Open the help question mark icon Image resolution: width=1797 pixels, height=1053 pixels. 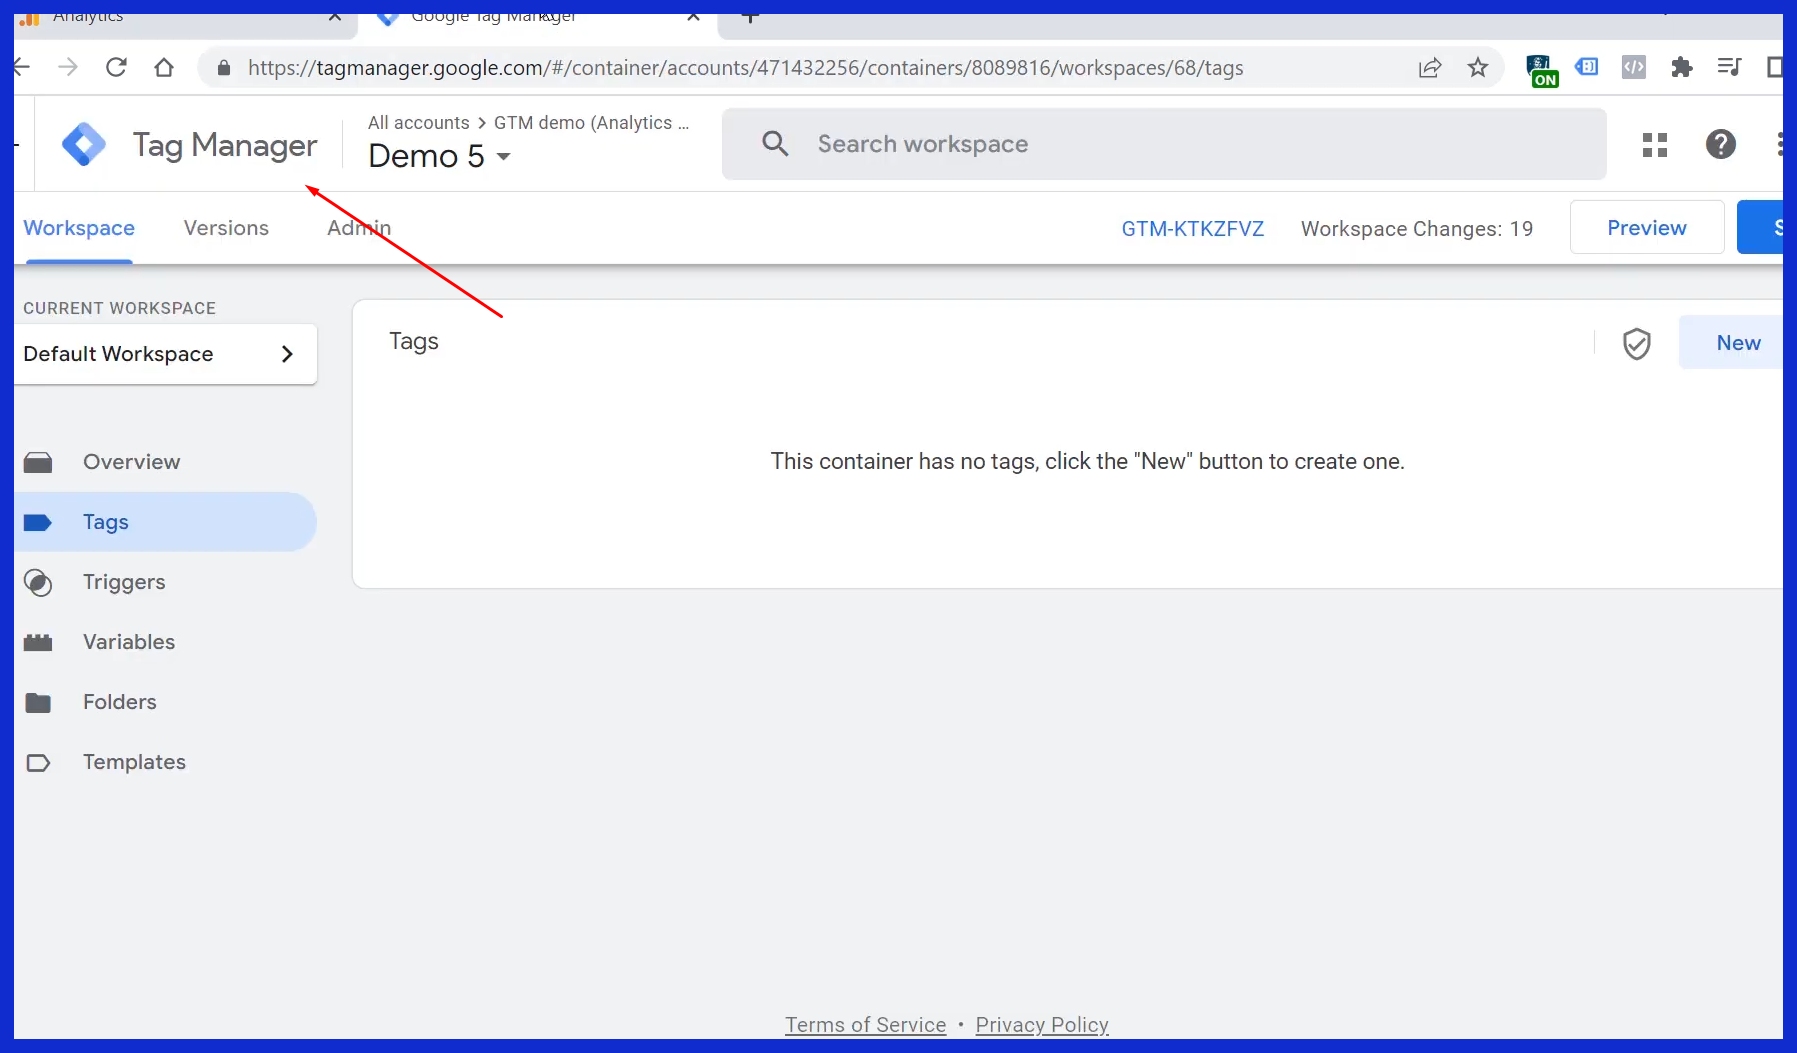click(1721, 145)
